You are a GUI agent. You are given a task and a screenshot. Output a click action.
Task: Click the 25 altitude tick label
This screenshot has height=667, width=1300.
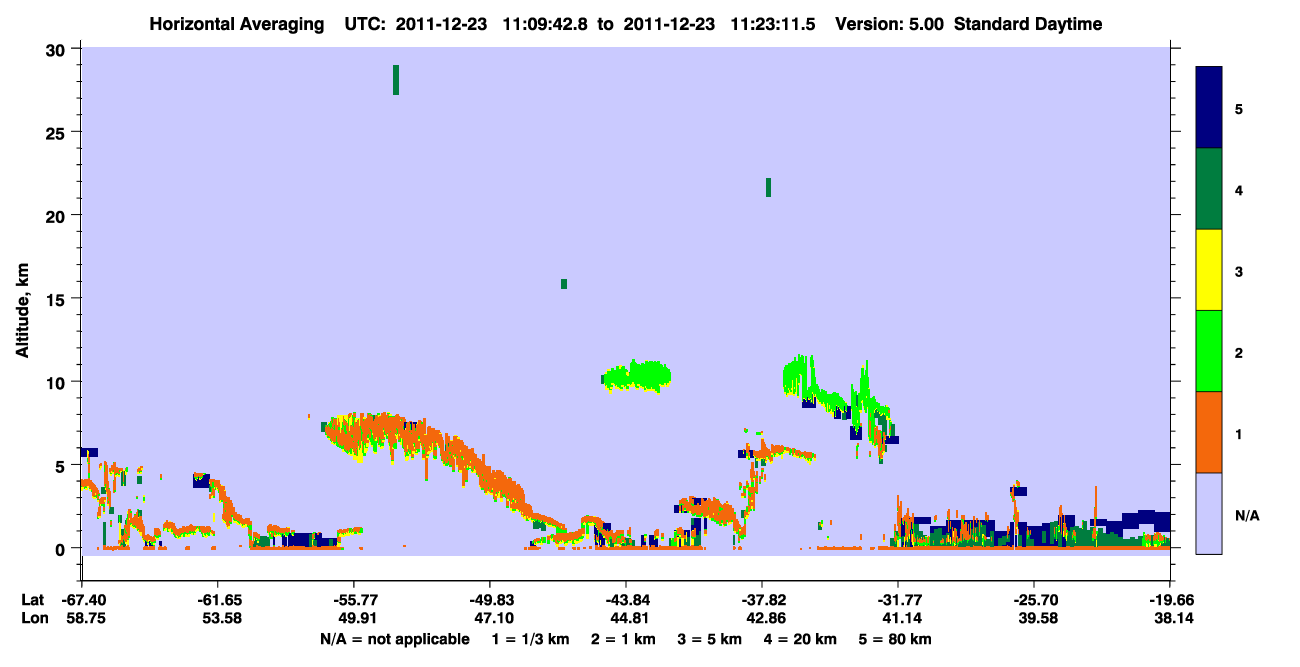58,132
